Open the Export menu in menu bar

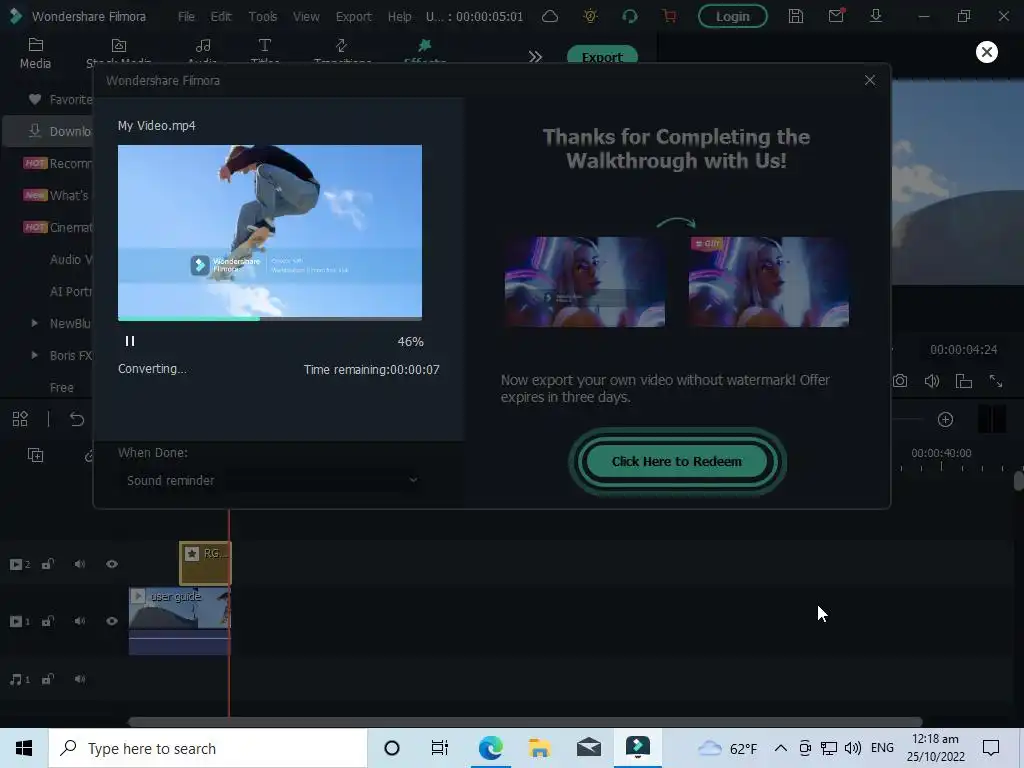[353, 16]
